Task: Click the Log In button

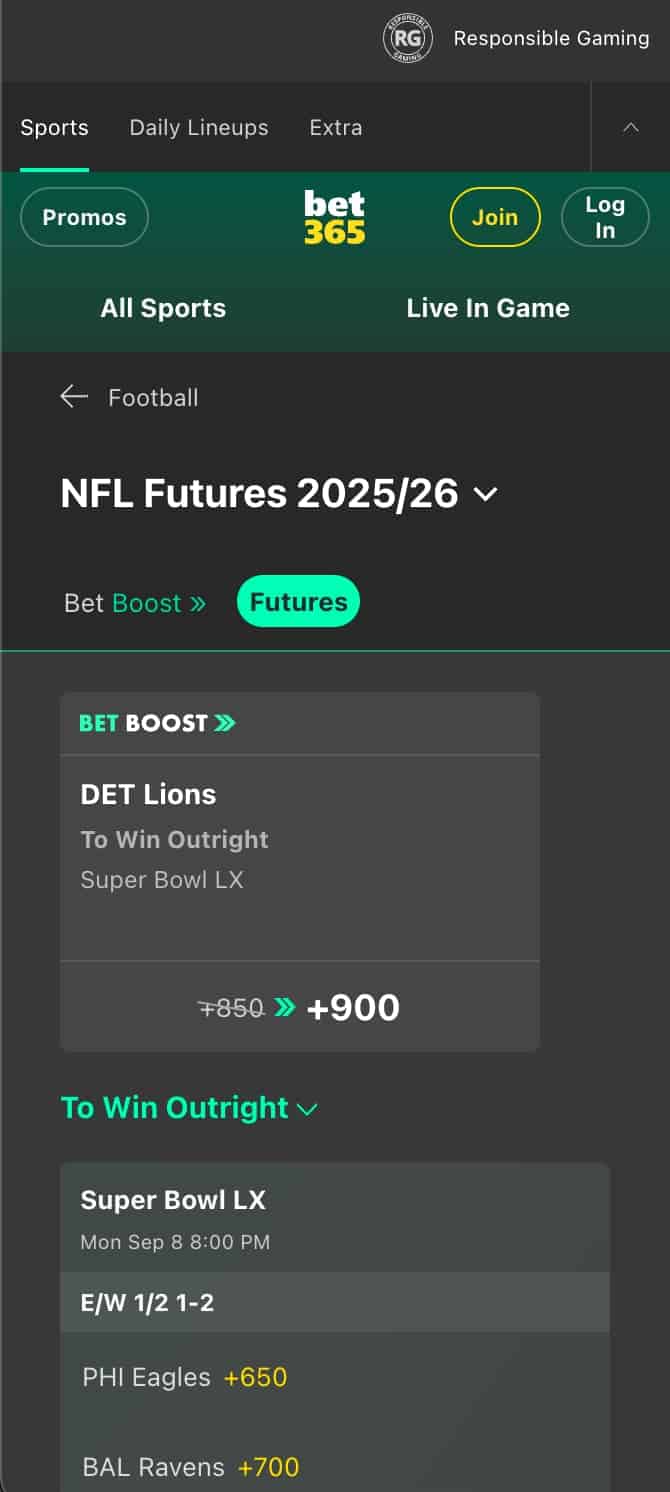Action: point(605,217)
